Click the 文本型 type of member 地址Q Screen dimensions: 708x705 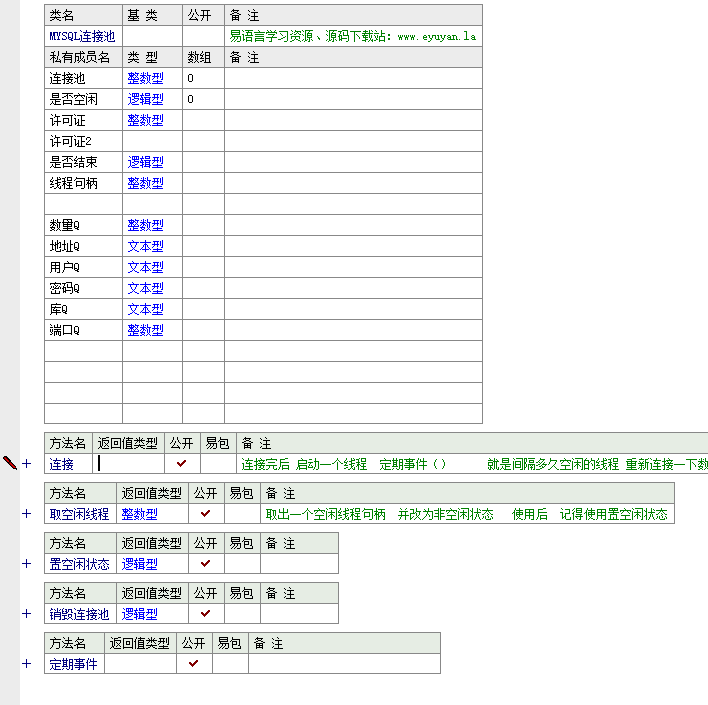pos(145,246)
